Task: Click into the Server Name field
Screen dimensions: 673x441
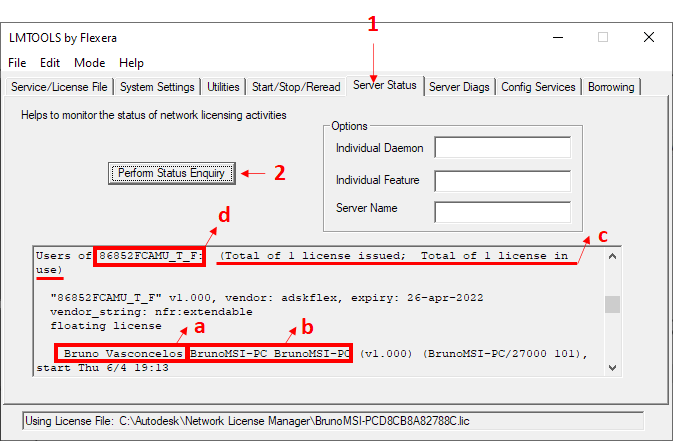Action: 503,212
